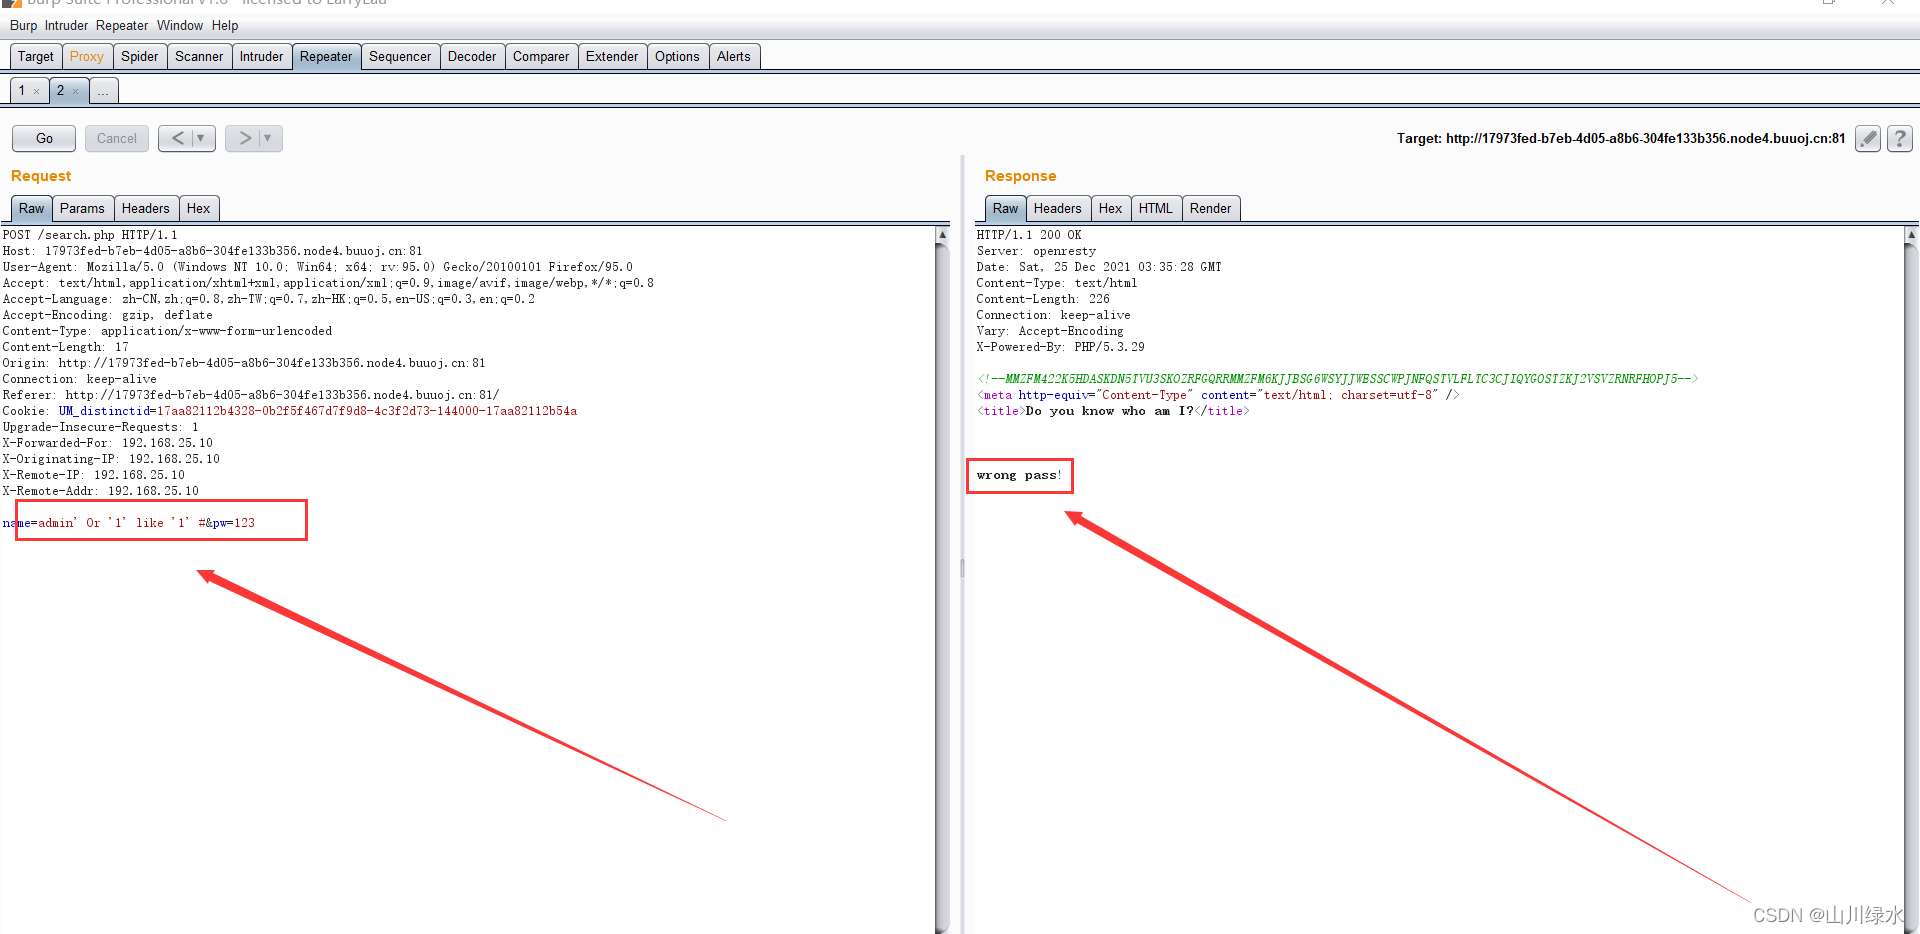1920x934 pixels.
Task: Select the Repeater tool tab
Action: [x=326, y=56]
